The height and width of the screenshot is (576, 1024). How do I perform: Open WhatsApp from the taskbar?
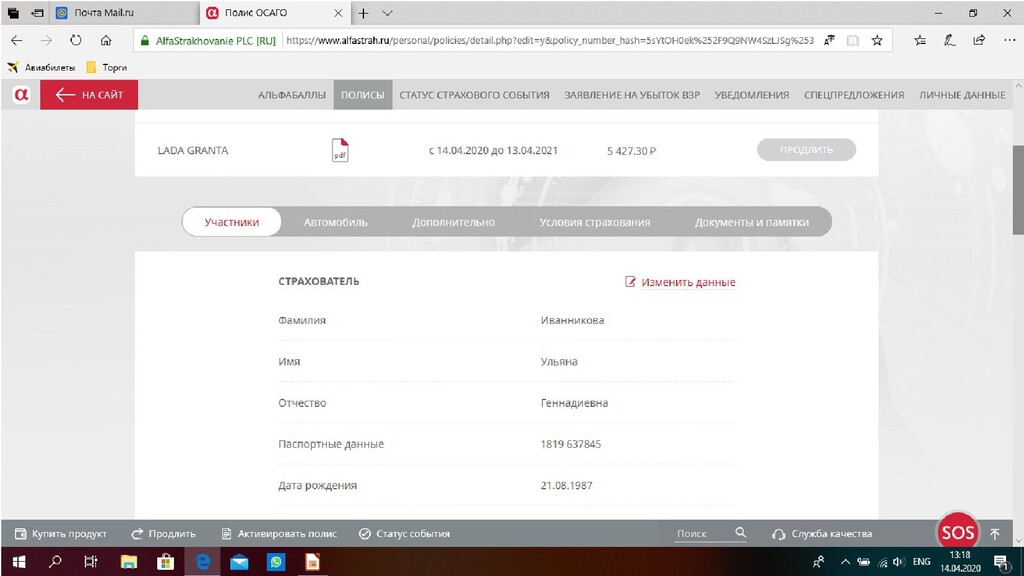click(x=276, y=562)
